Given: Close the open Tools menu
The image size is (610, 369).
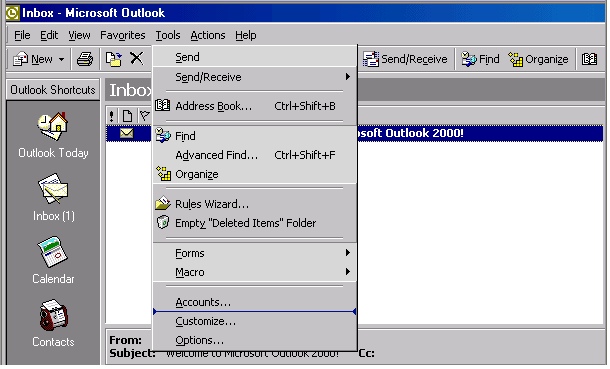Looking at the screenshot, I should 168,35.
